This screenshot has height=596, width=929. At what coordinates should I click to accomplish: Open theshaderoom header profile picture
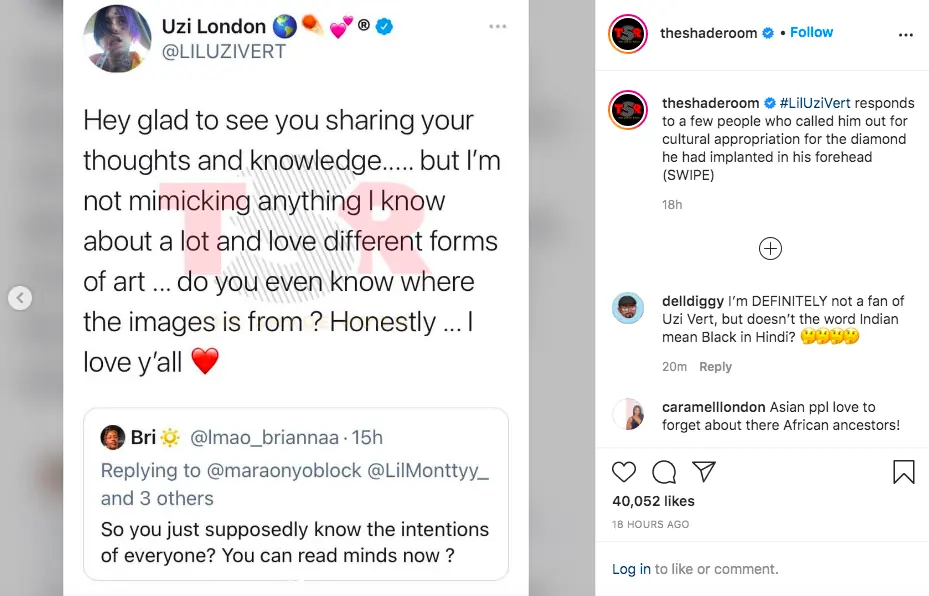click(x=628, y=34)
